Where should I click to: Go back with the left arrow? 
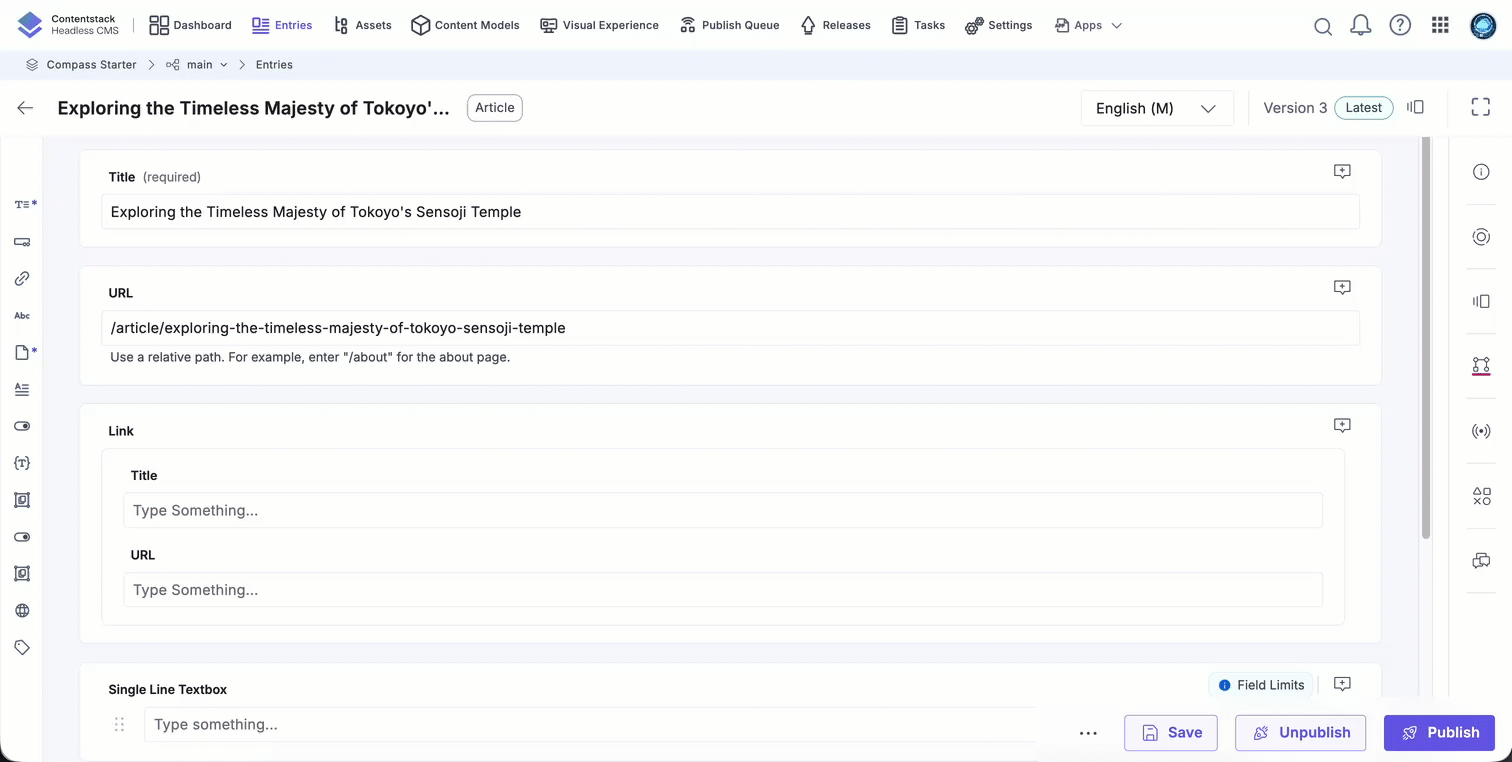click(x=25, y=108)
